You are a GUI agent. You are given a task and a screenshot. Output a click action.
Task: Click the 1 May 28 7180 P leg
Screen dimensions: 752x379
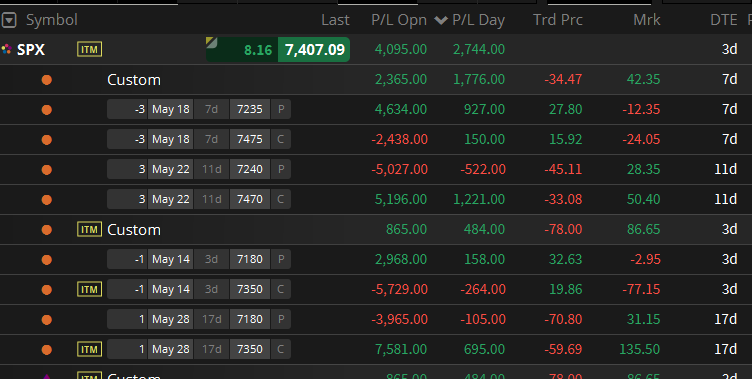pyautogui.click(x=199, y=319)
